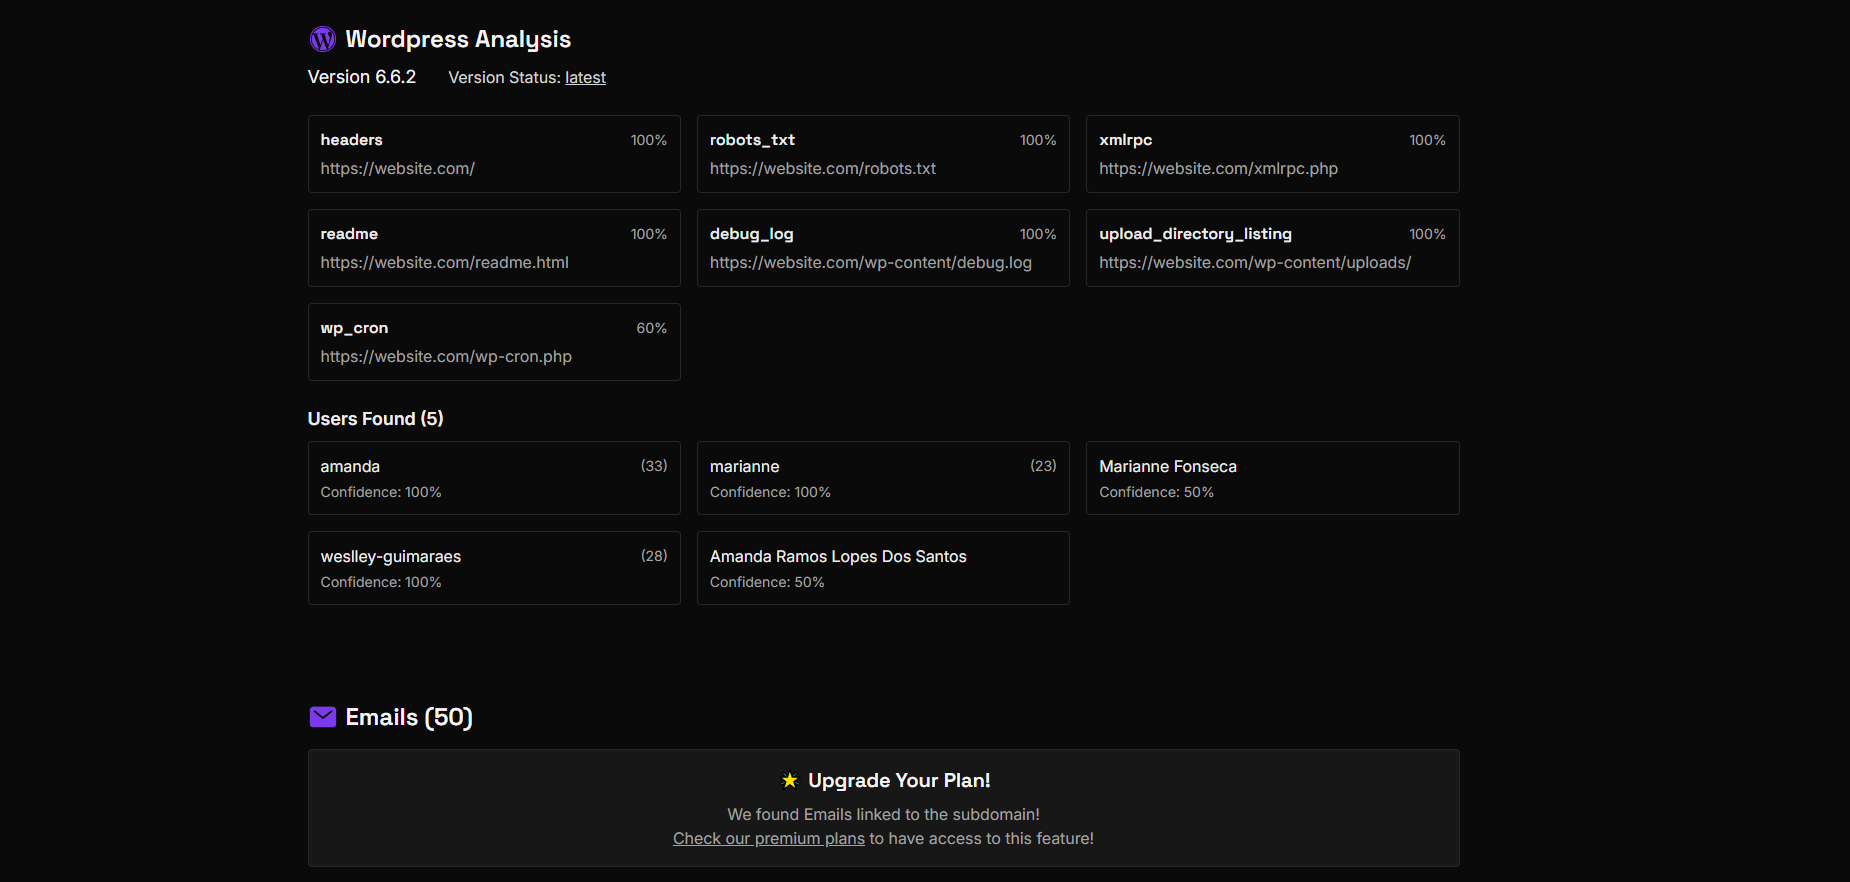1850x882 pixels.
Task: Click the 100% score on headers card
Action: click(x=648, y=140)
